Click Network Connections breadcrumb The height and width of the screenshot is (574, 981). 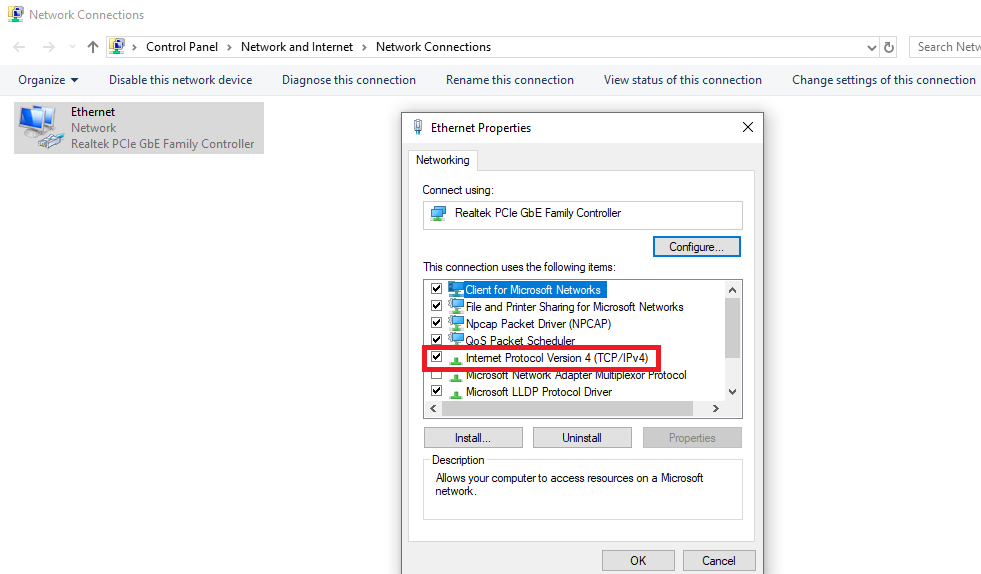pyautogui.click(x=433, y=47)
